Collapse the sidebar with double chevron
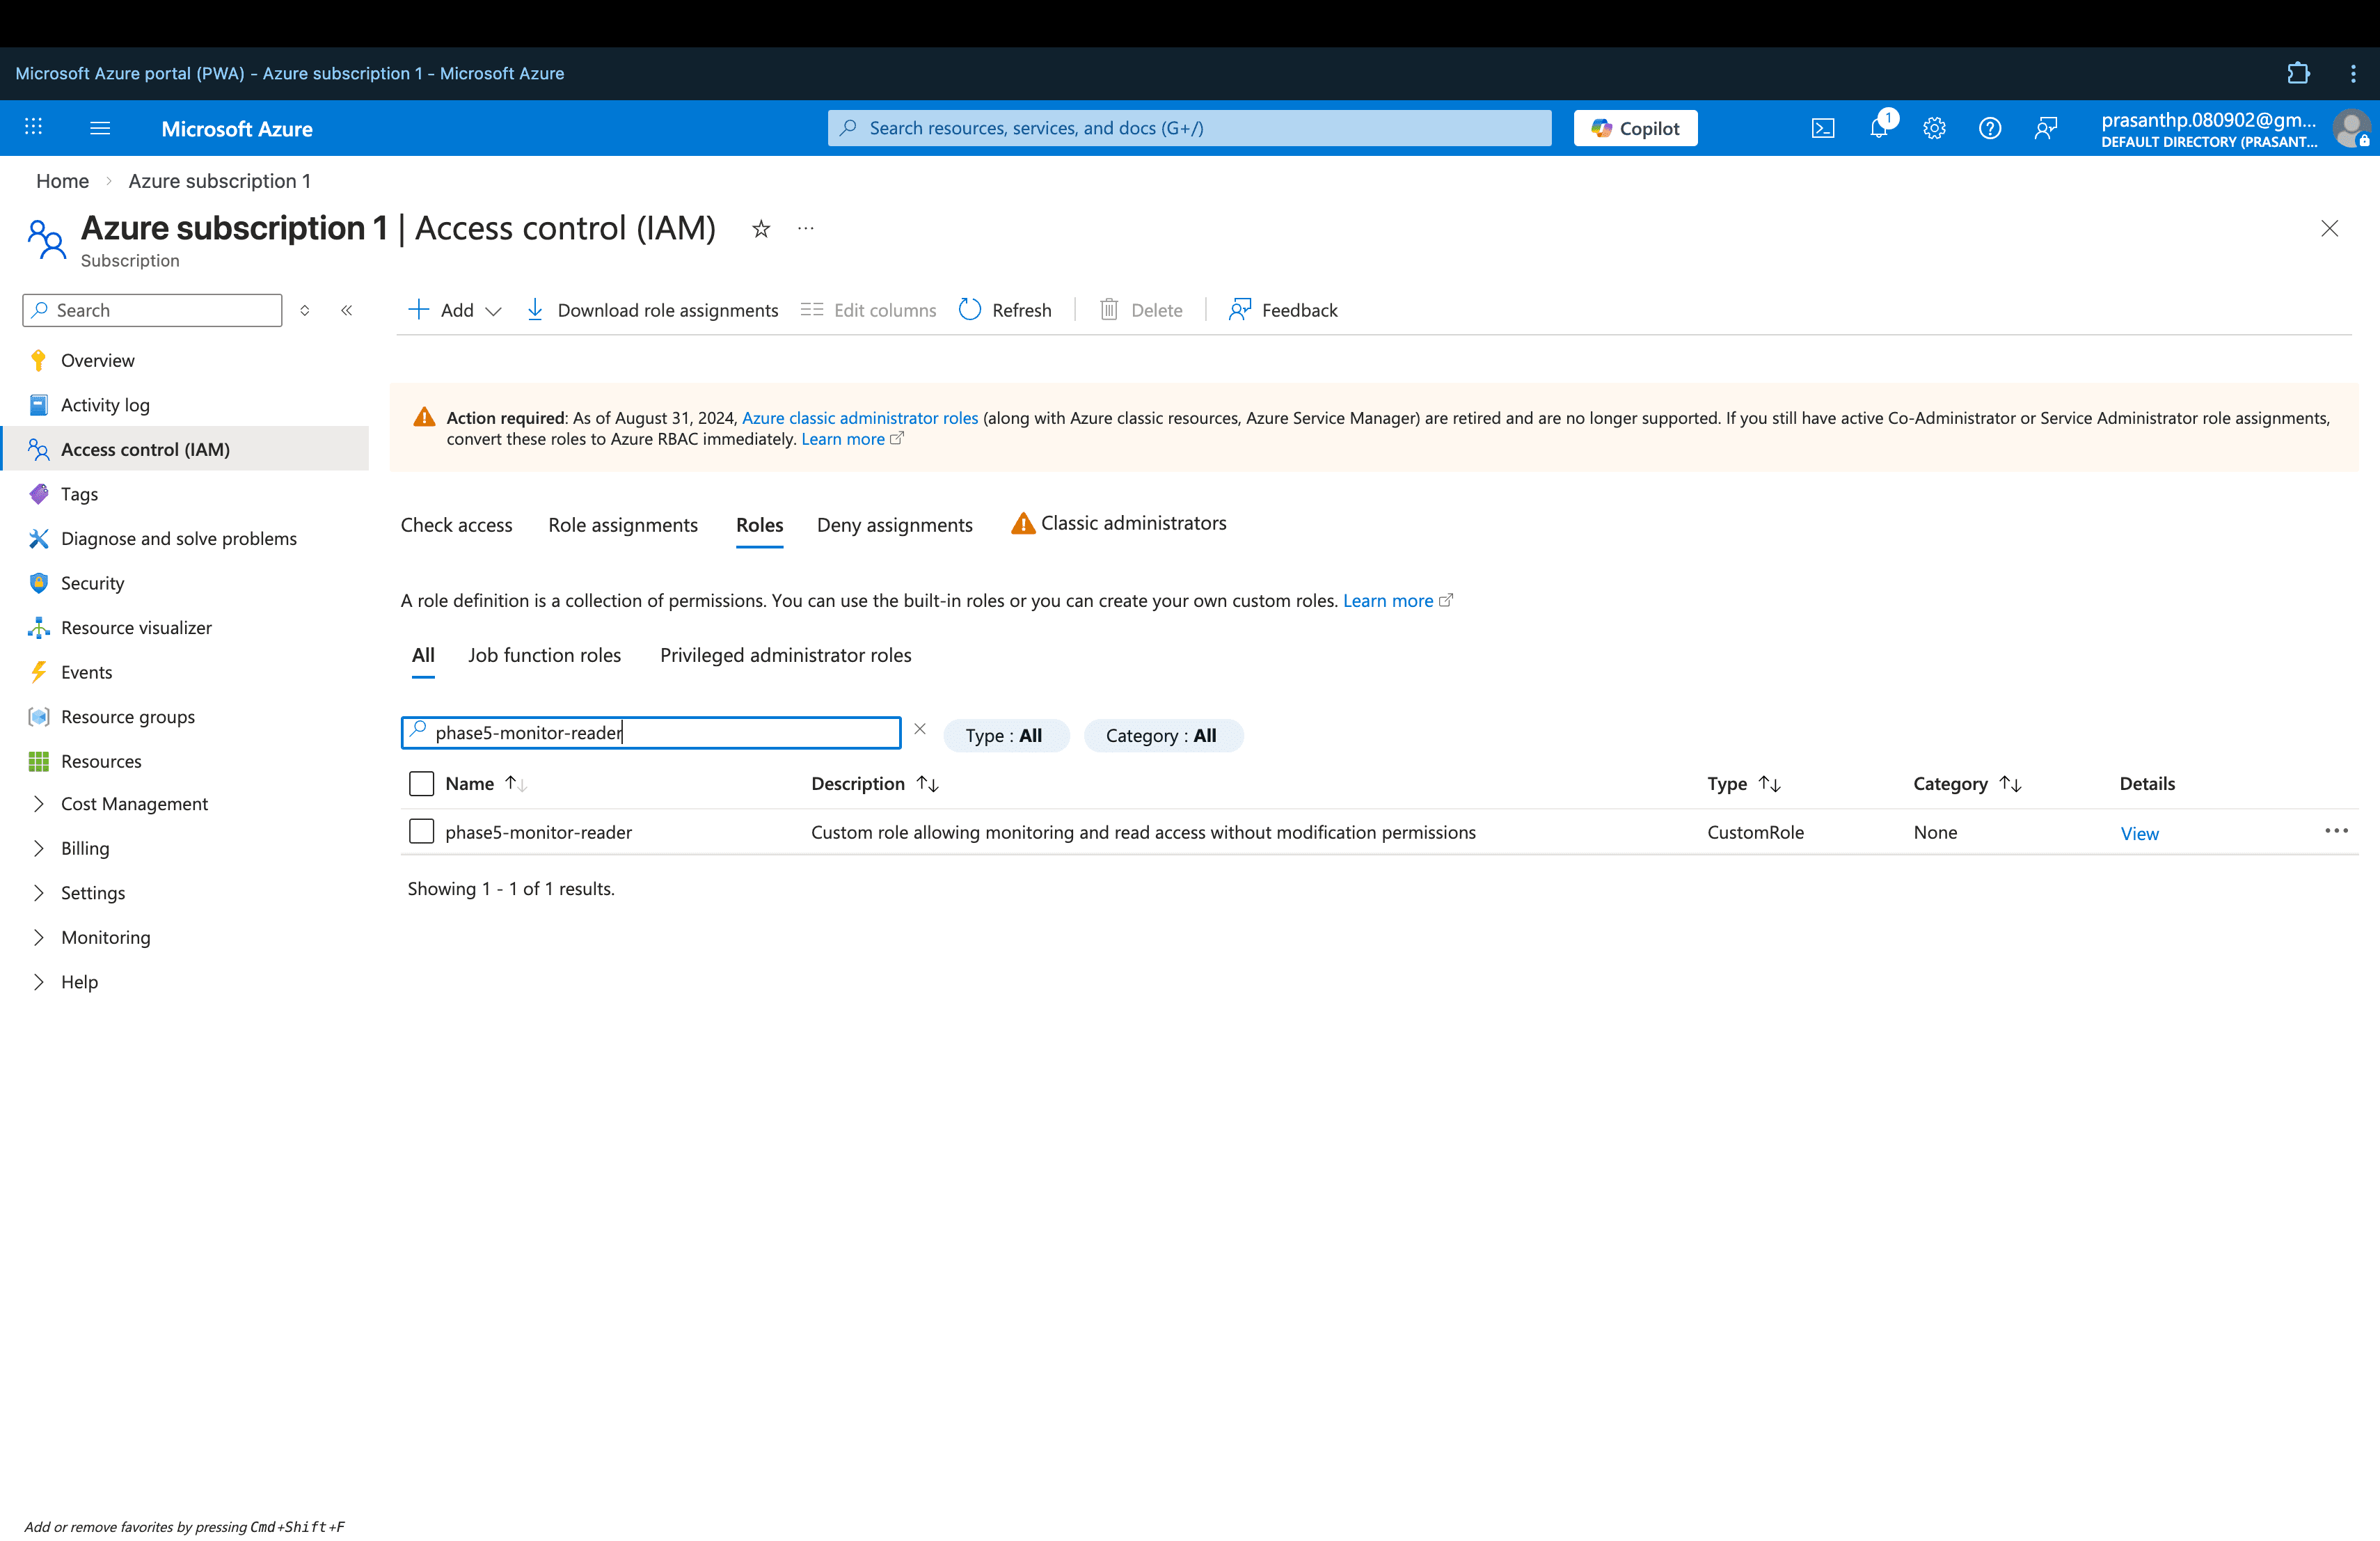 [x=347, y=310]
